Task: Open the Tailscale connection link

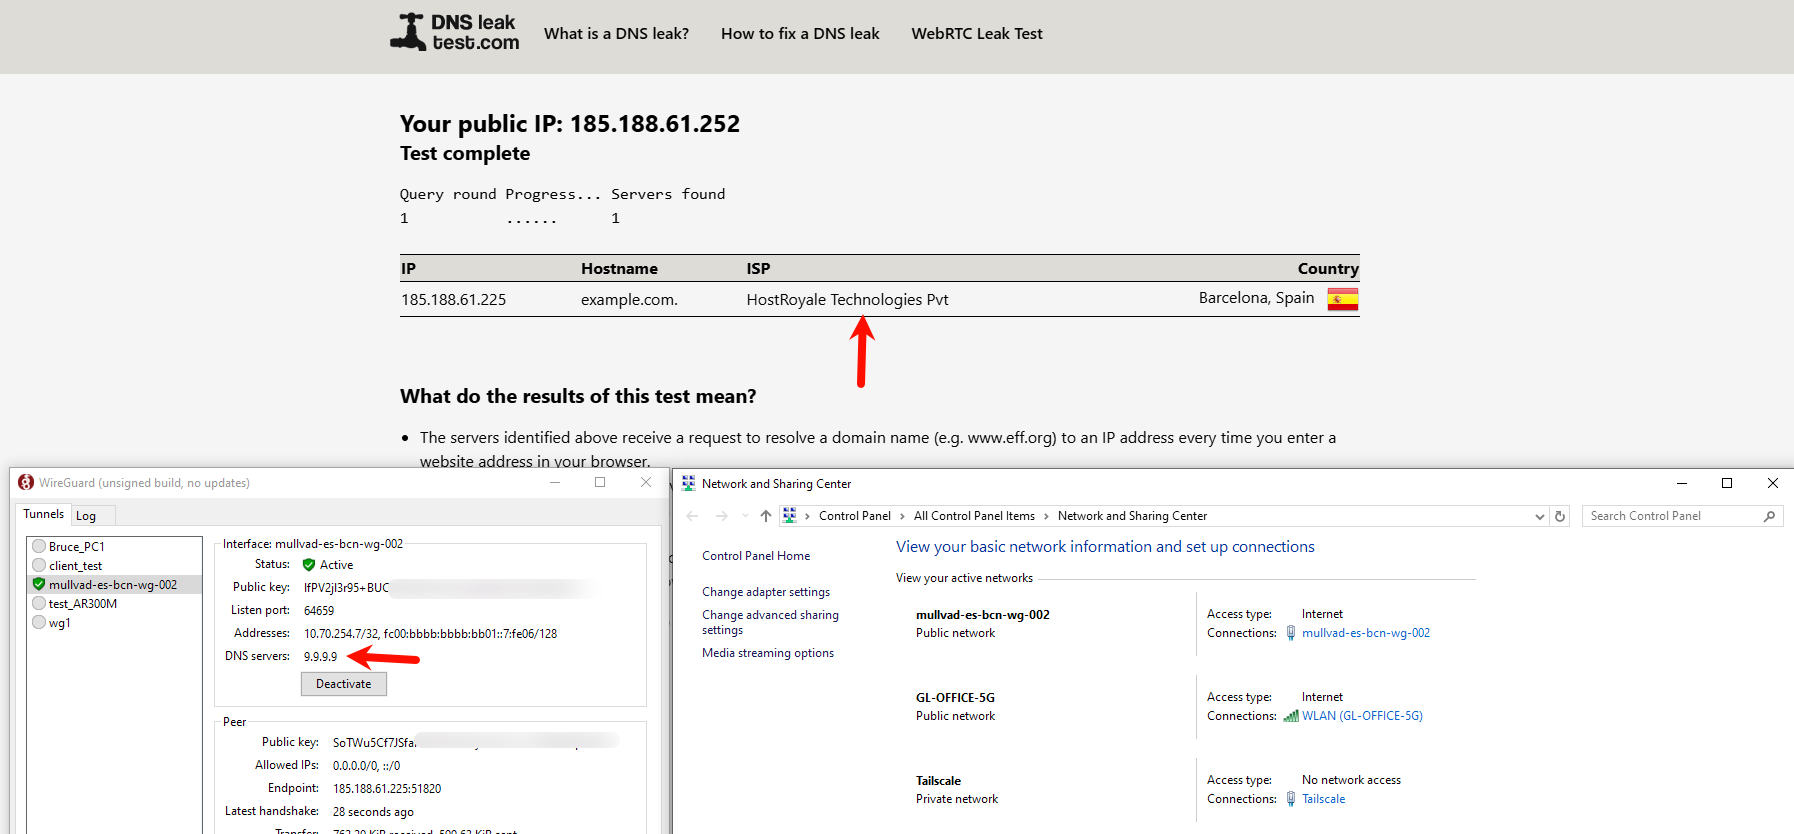Action: tap(1323, 799)
